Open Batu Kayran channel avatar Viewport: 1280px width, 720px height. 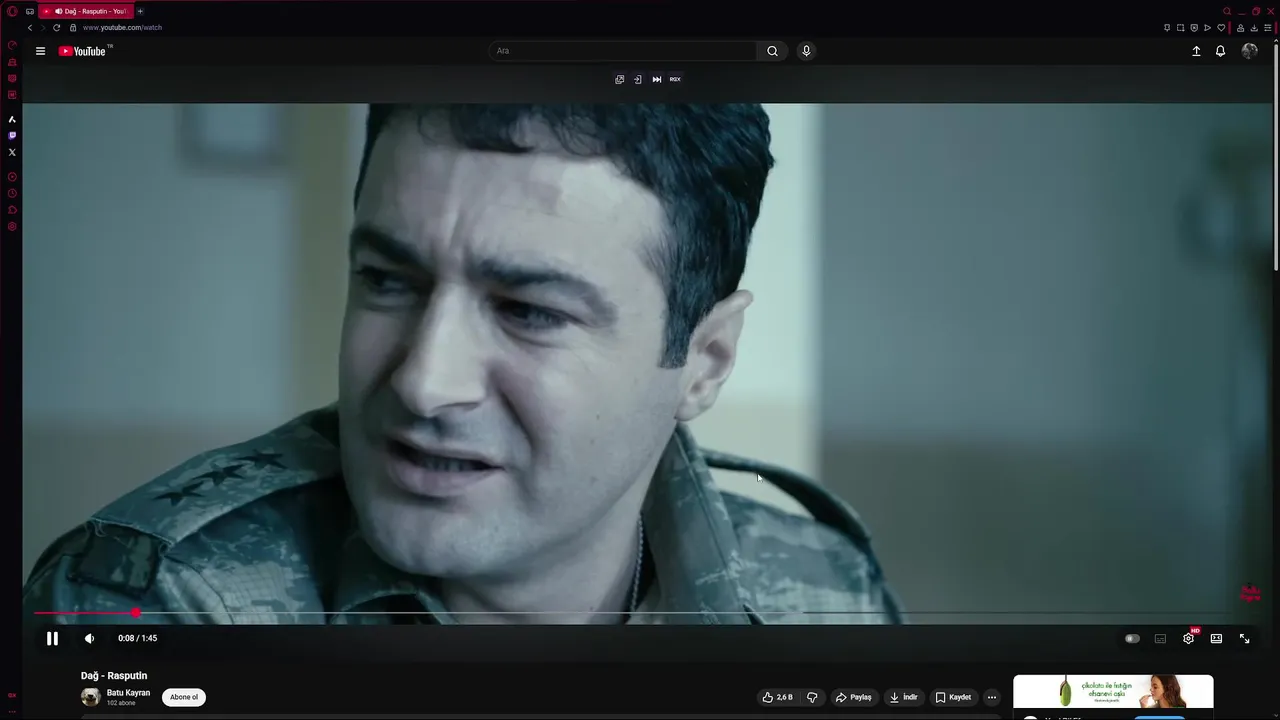[x=91, y=697]
